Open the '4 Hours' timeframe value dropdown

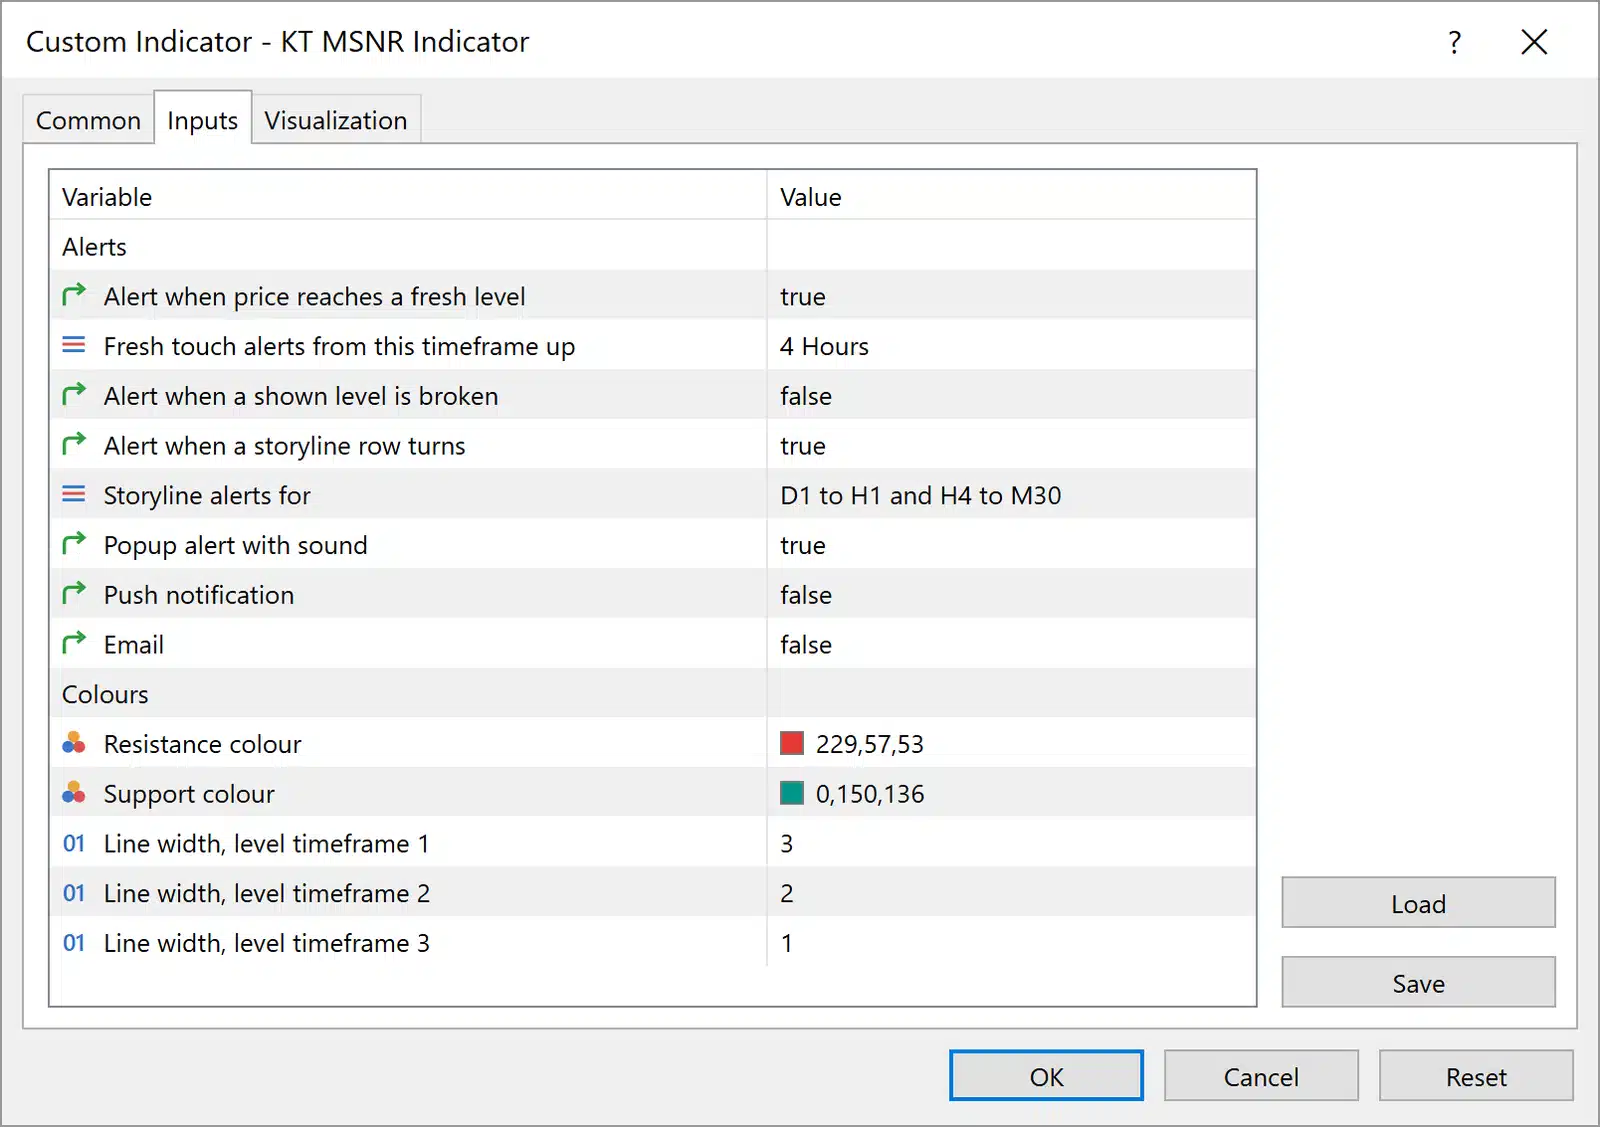pyautogui.click(x=1011, y=346)
